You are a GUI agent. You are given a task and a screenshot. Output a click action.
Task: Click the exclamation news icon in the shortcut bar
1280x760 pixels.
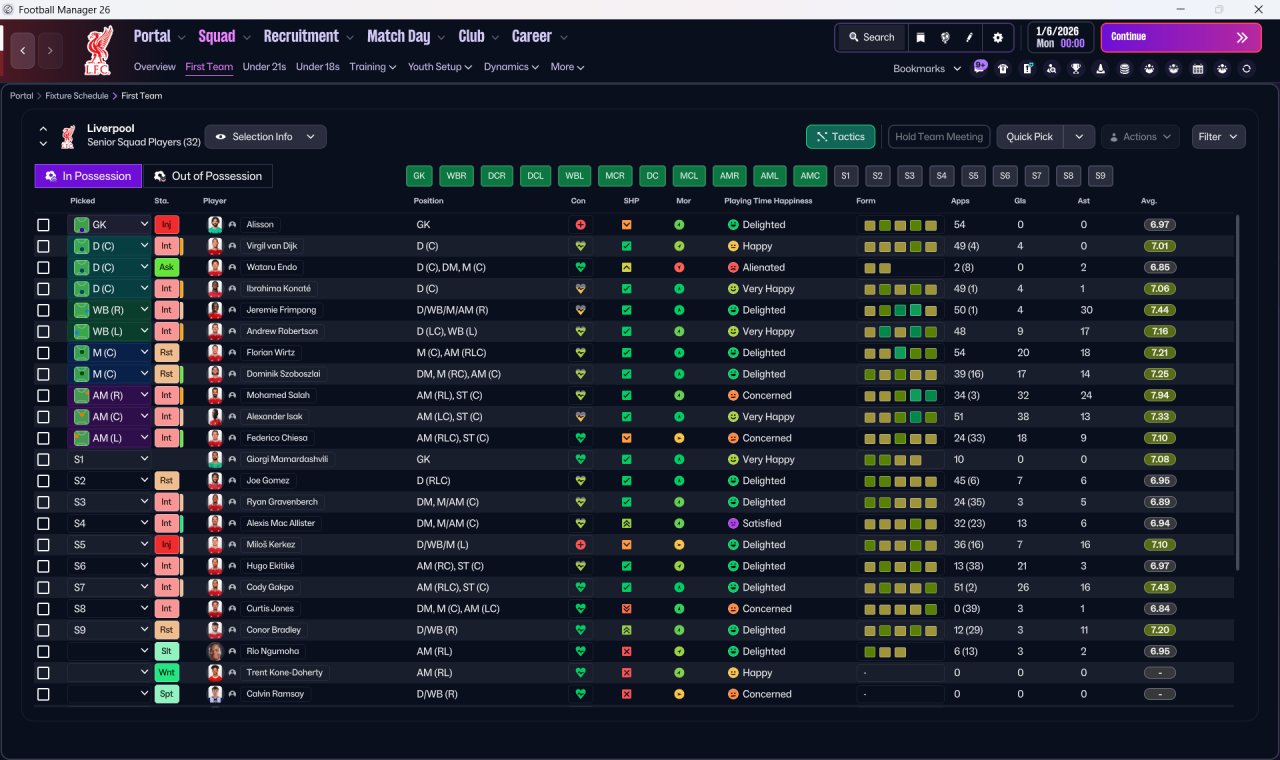pyautogui.click(x=1028, y=69)
